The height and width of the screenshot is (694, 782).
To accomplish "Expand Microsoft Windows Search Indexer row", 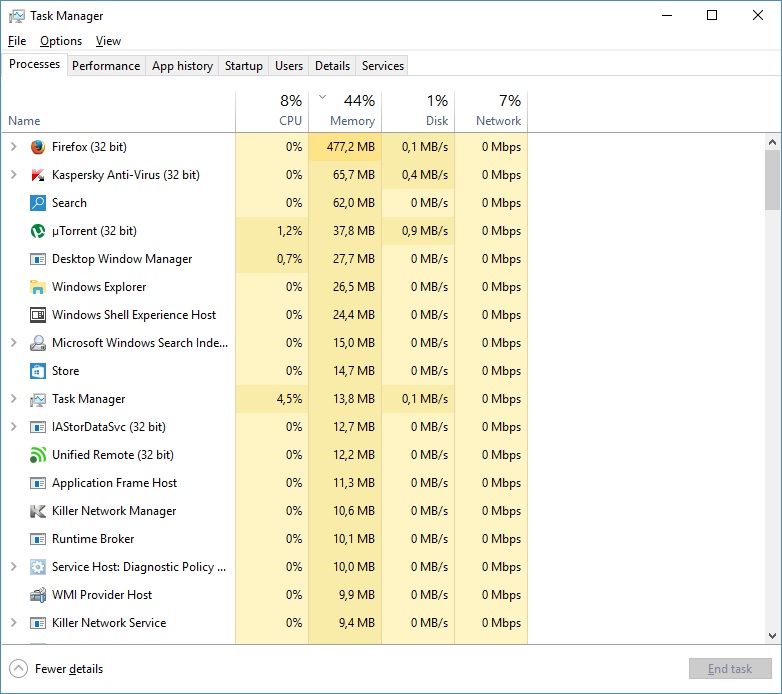I will [14, 343].
